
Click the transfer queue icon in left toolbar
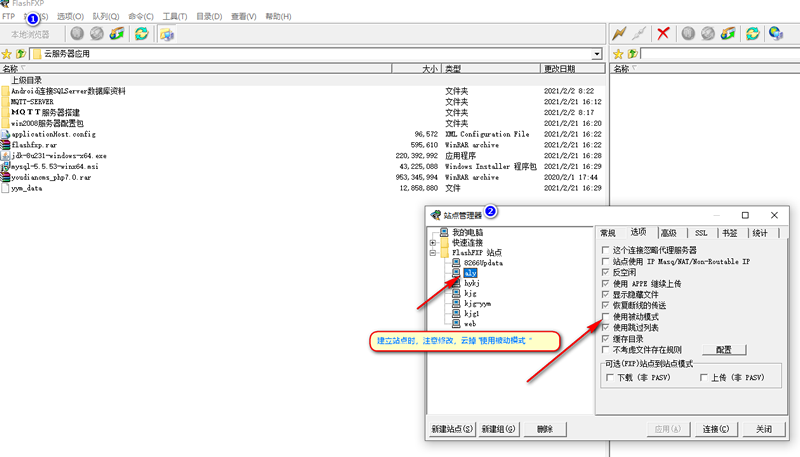tap(117, 34)
